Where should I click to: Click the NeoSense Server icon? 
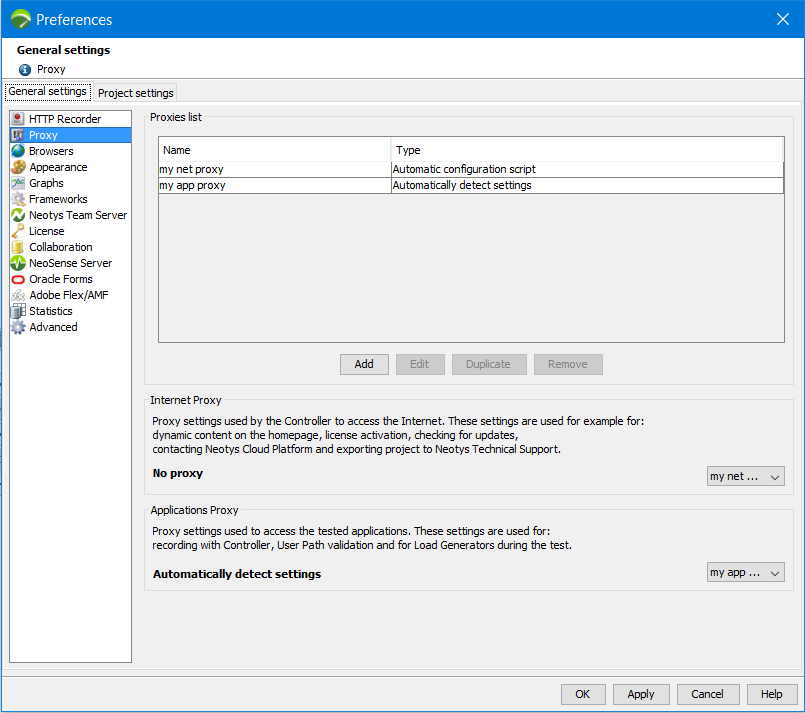18,263
